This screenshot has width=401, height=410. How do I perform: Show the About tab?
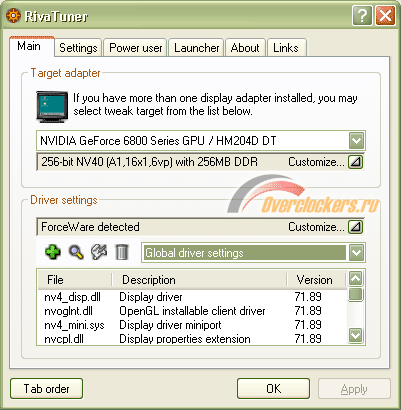coord(245,48)
